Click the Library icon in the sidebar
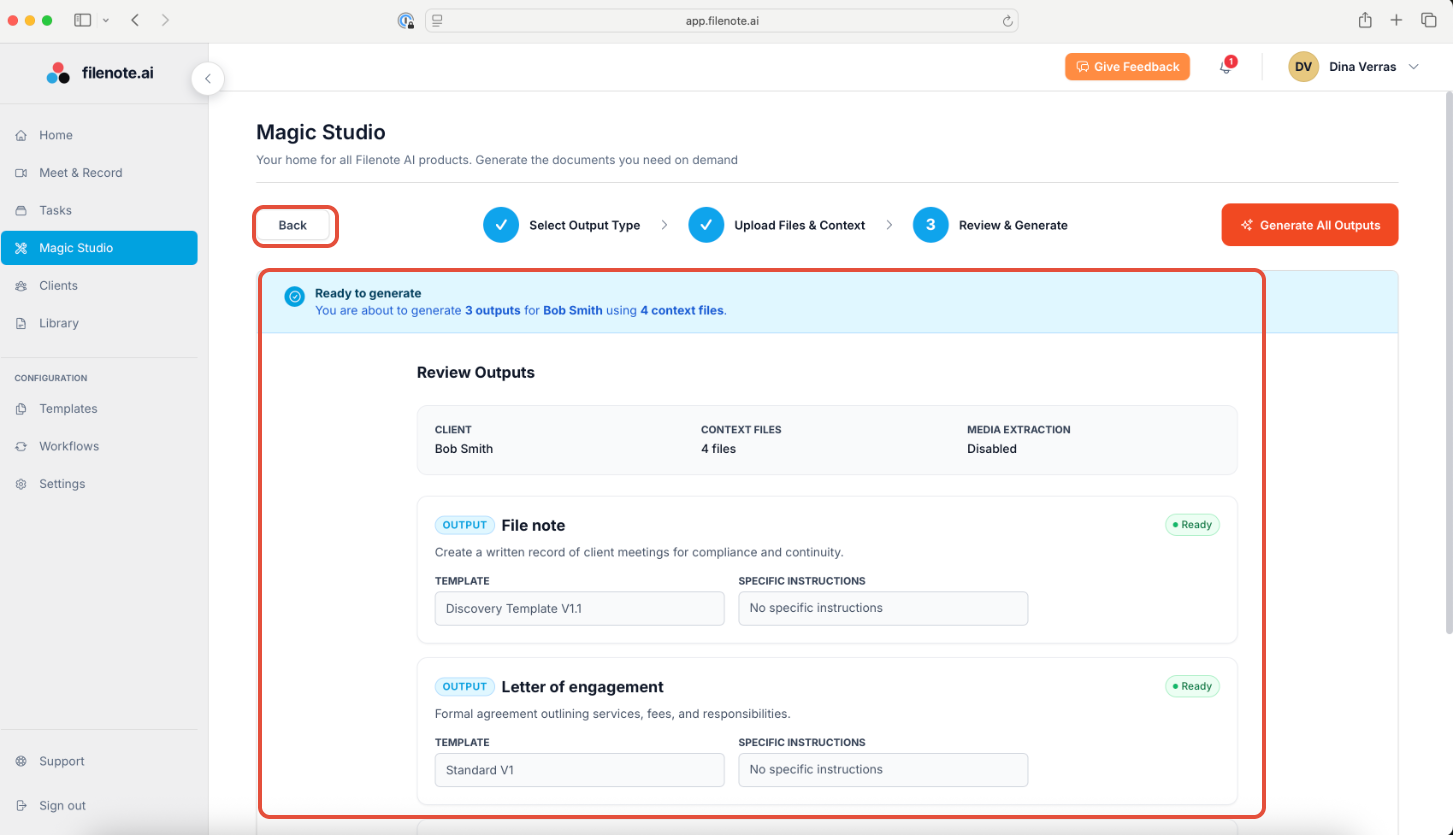The image size is (1453, 835). pyautogui.click(x=21, y=323)
